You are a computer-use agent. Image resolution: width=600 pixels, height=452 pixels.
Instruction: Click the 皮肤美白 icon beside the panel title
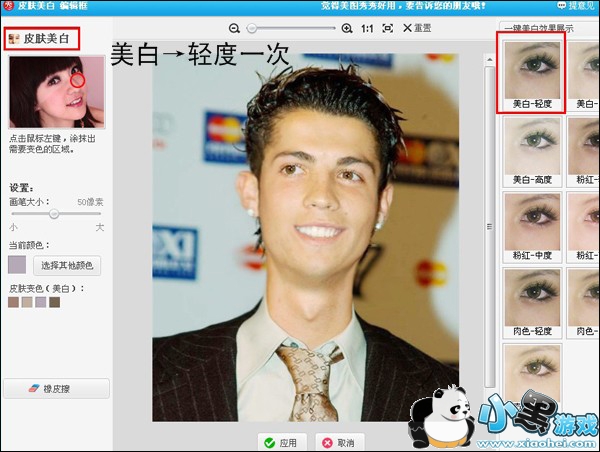tap(14, 38)
